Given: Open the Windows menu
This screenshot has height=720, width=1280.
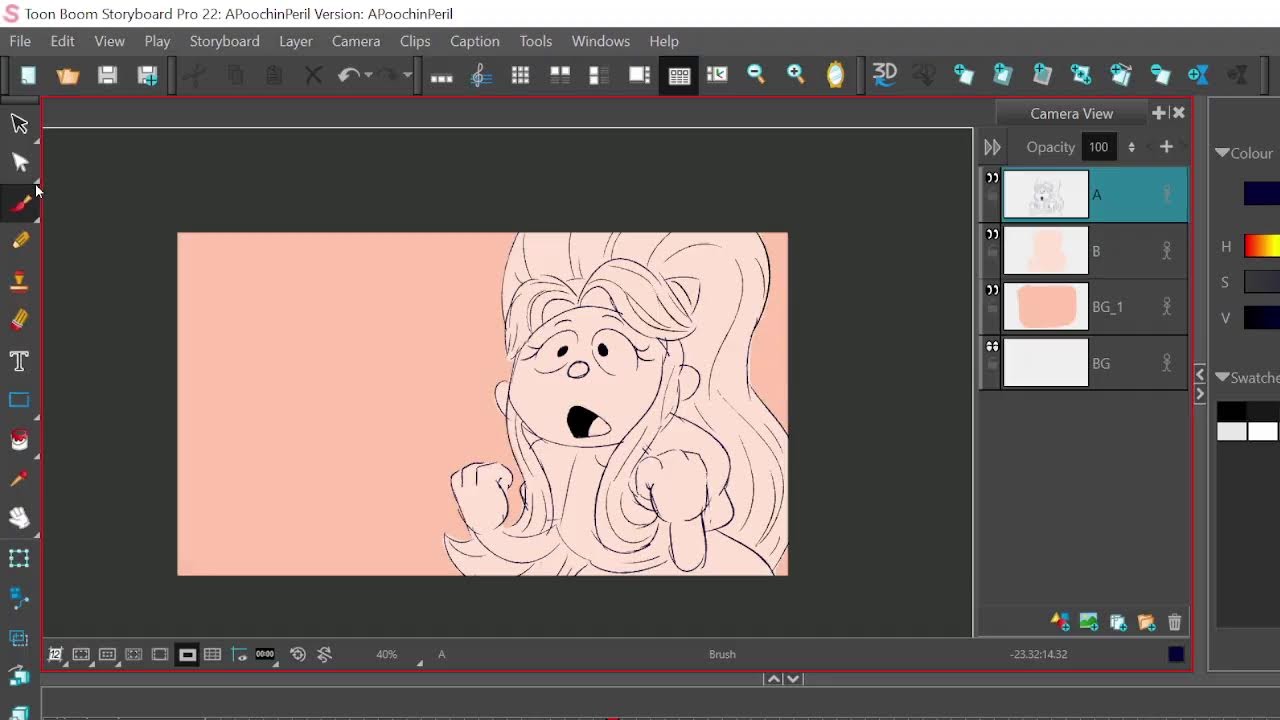Looking at the screenshot, I should pyautogui.click(x=601, y=41).
